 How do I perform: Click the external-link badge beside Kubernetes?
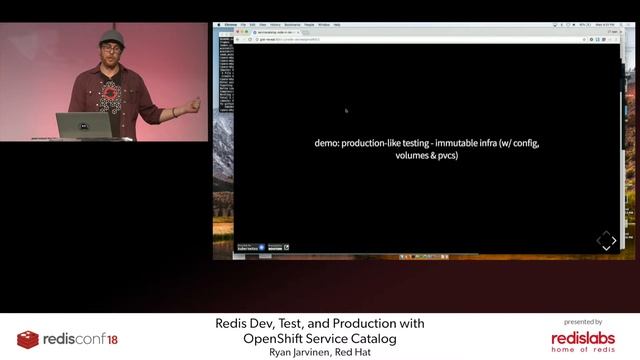(278, 247)
